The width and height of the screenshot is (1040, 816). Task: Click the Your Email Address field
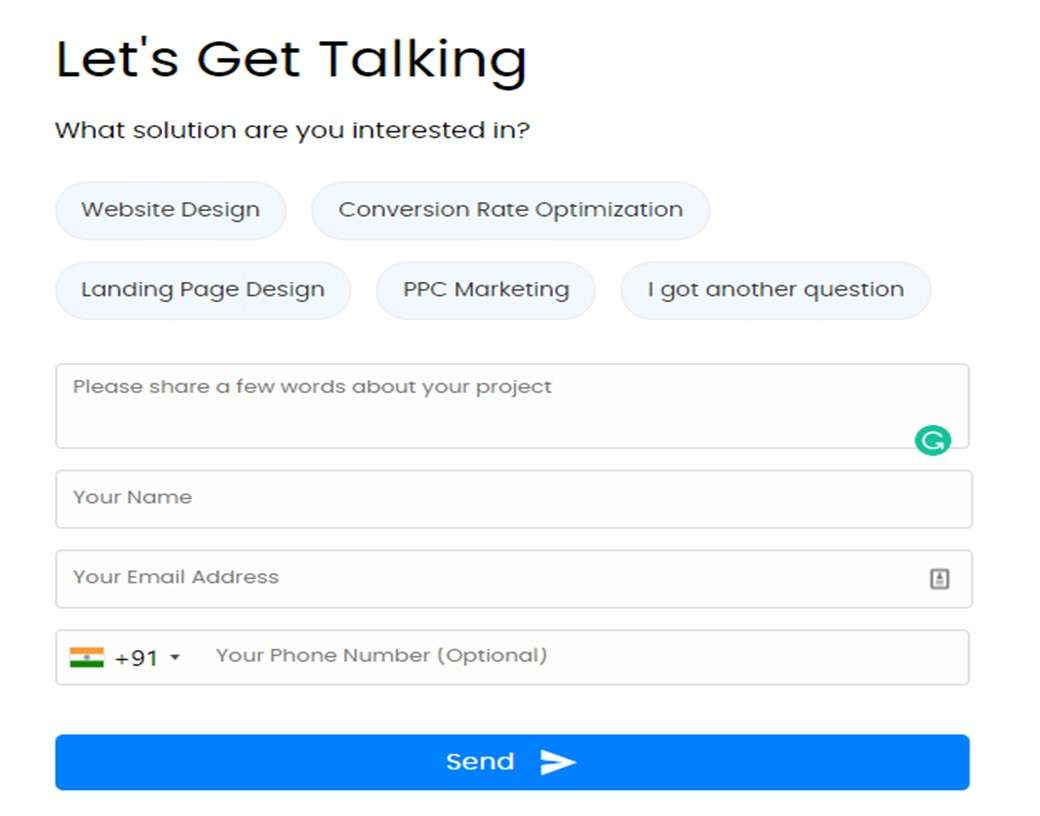coord(514,579)
